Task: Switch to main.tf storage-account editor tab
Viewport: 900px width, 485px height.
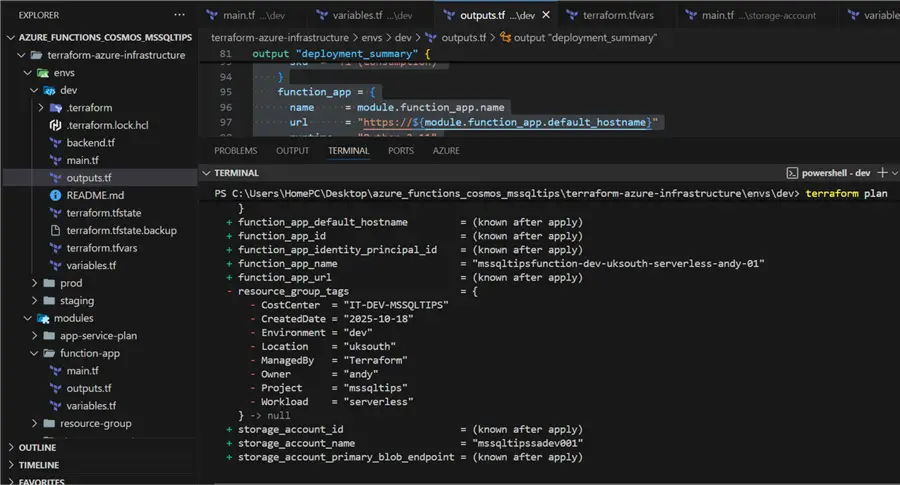Action: [758, 15]
